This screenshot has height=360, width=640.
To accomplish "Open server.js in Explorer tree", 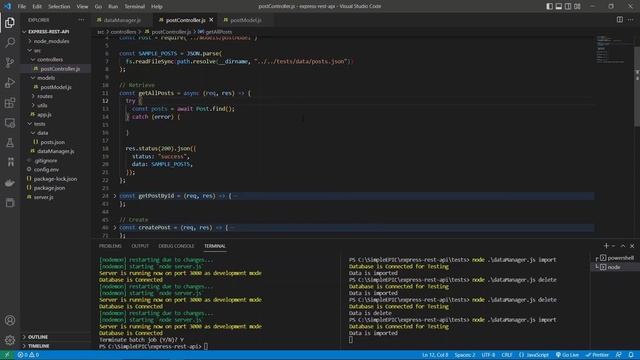I will pyautogui.click(x=44, y=197).
